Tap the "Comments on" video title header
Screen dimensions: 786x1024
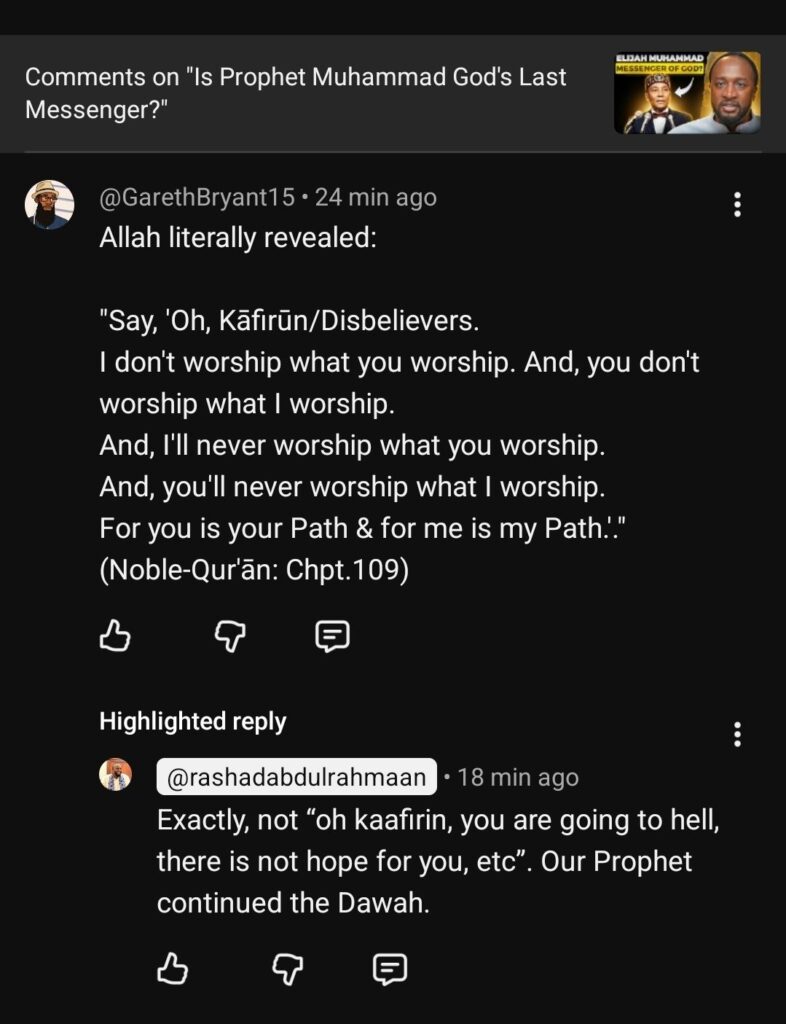click(x=296, y=92)
